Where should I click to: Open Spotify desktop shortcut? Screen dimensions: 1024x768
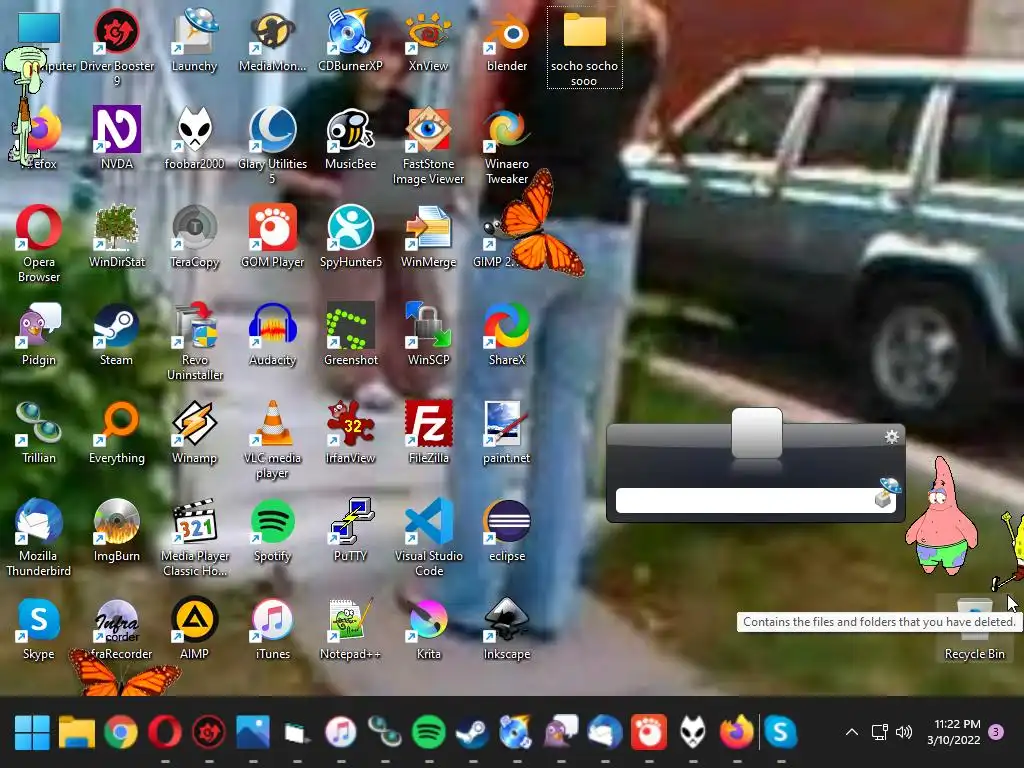pyautogui.click(x=272, y=530)
